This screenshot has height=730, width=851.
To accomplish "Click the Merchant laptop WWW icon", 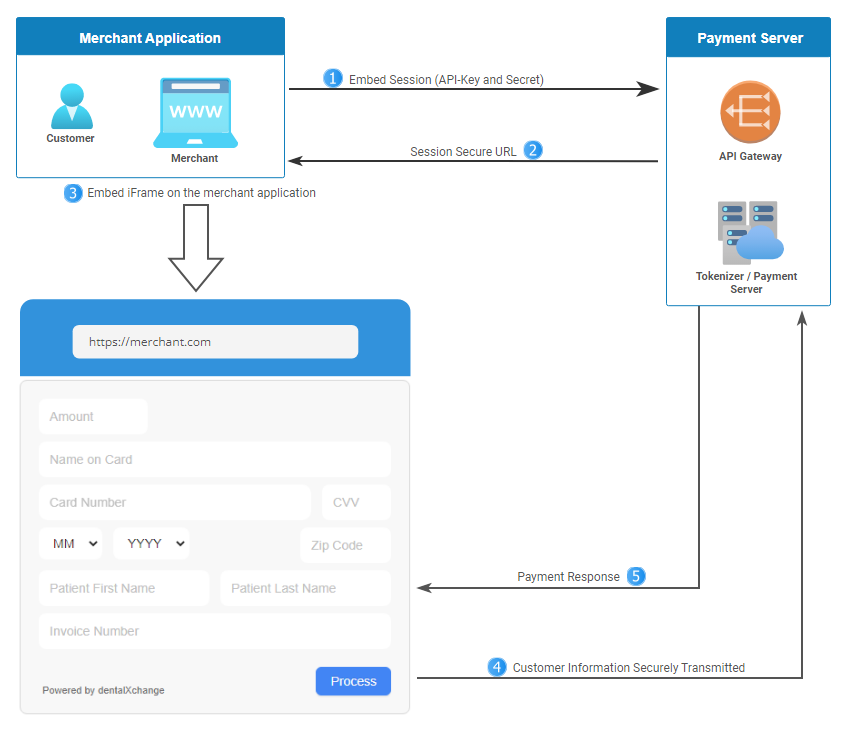I will pos(195,112).
